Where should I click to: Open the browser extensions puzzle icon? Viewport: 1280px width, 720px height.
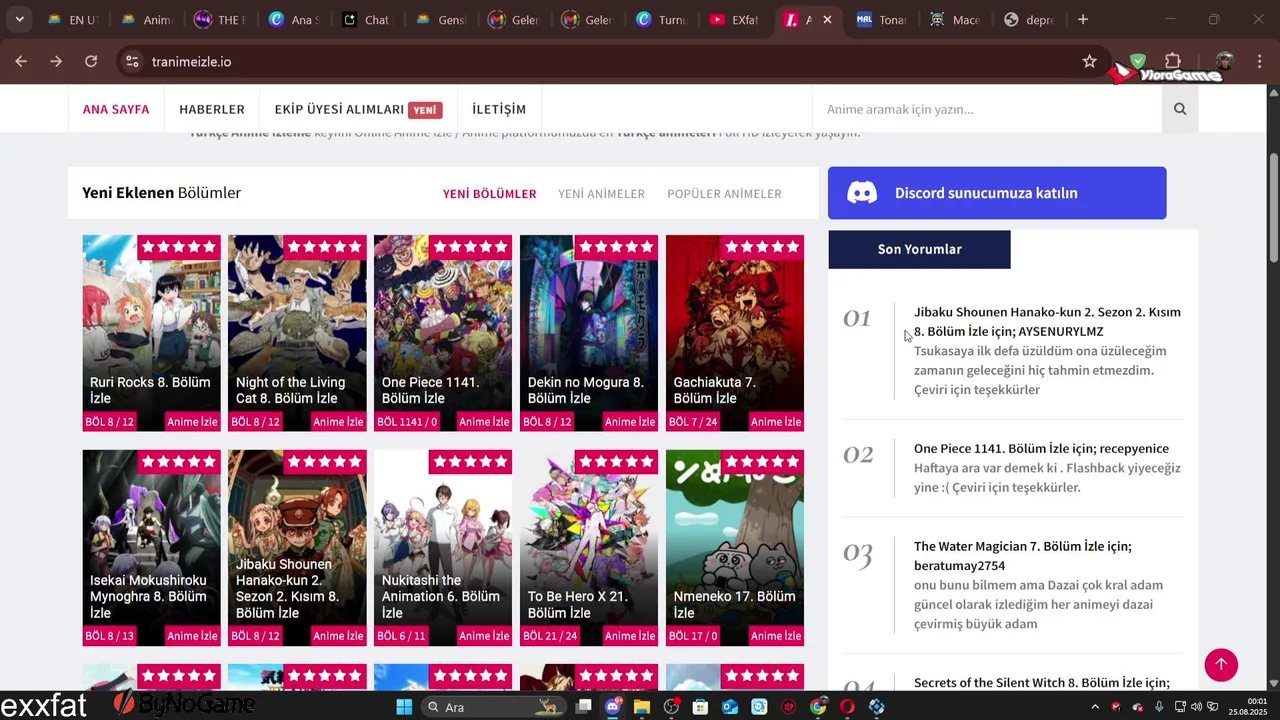1173,61
